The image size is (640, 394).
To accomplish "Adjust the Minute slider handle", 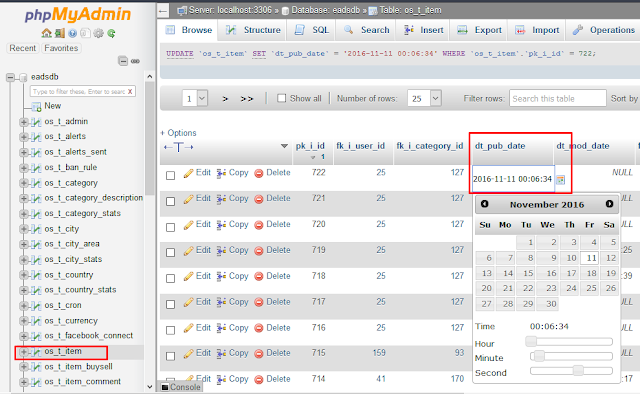I will click(x=539, y=356).
